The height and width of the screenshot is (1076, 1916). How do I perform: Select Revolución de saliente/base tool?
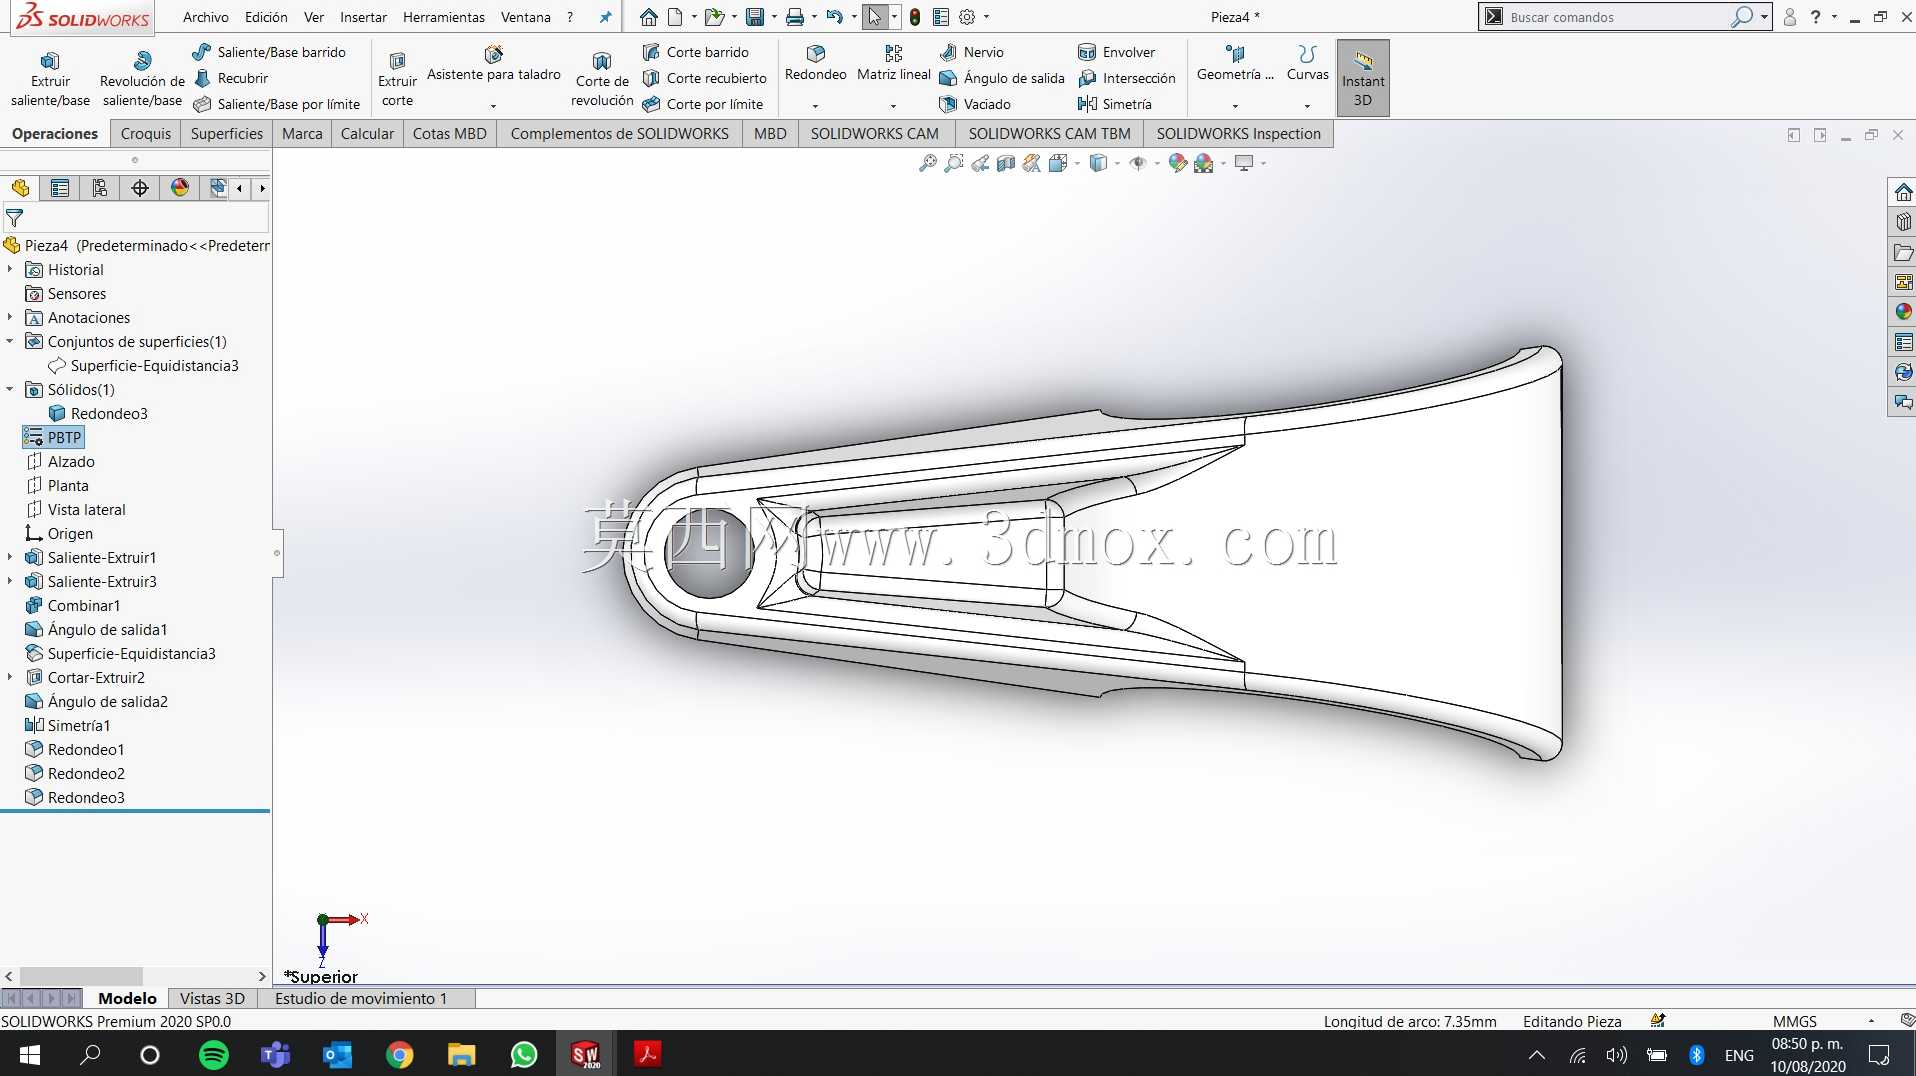(x=142, y=78)
